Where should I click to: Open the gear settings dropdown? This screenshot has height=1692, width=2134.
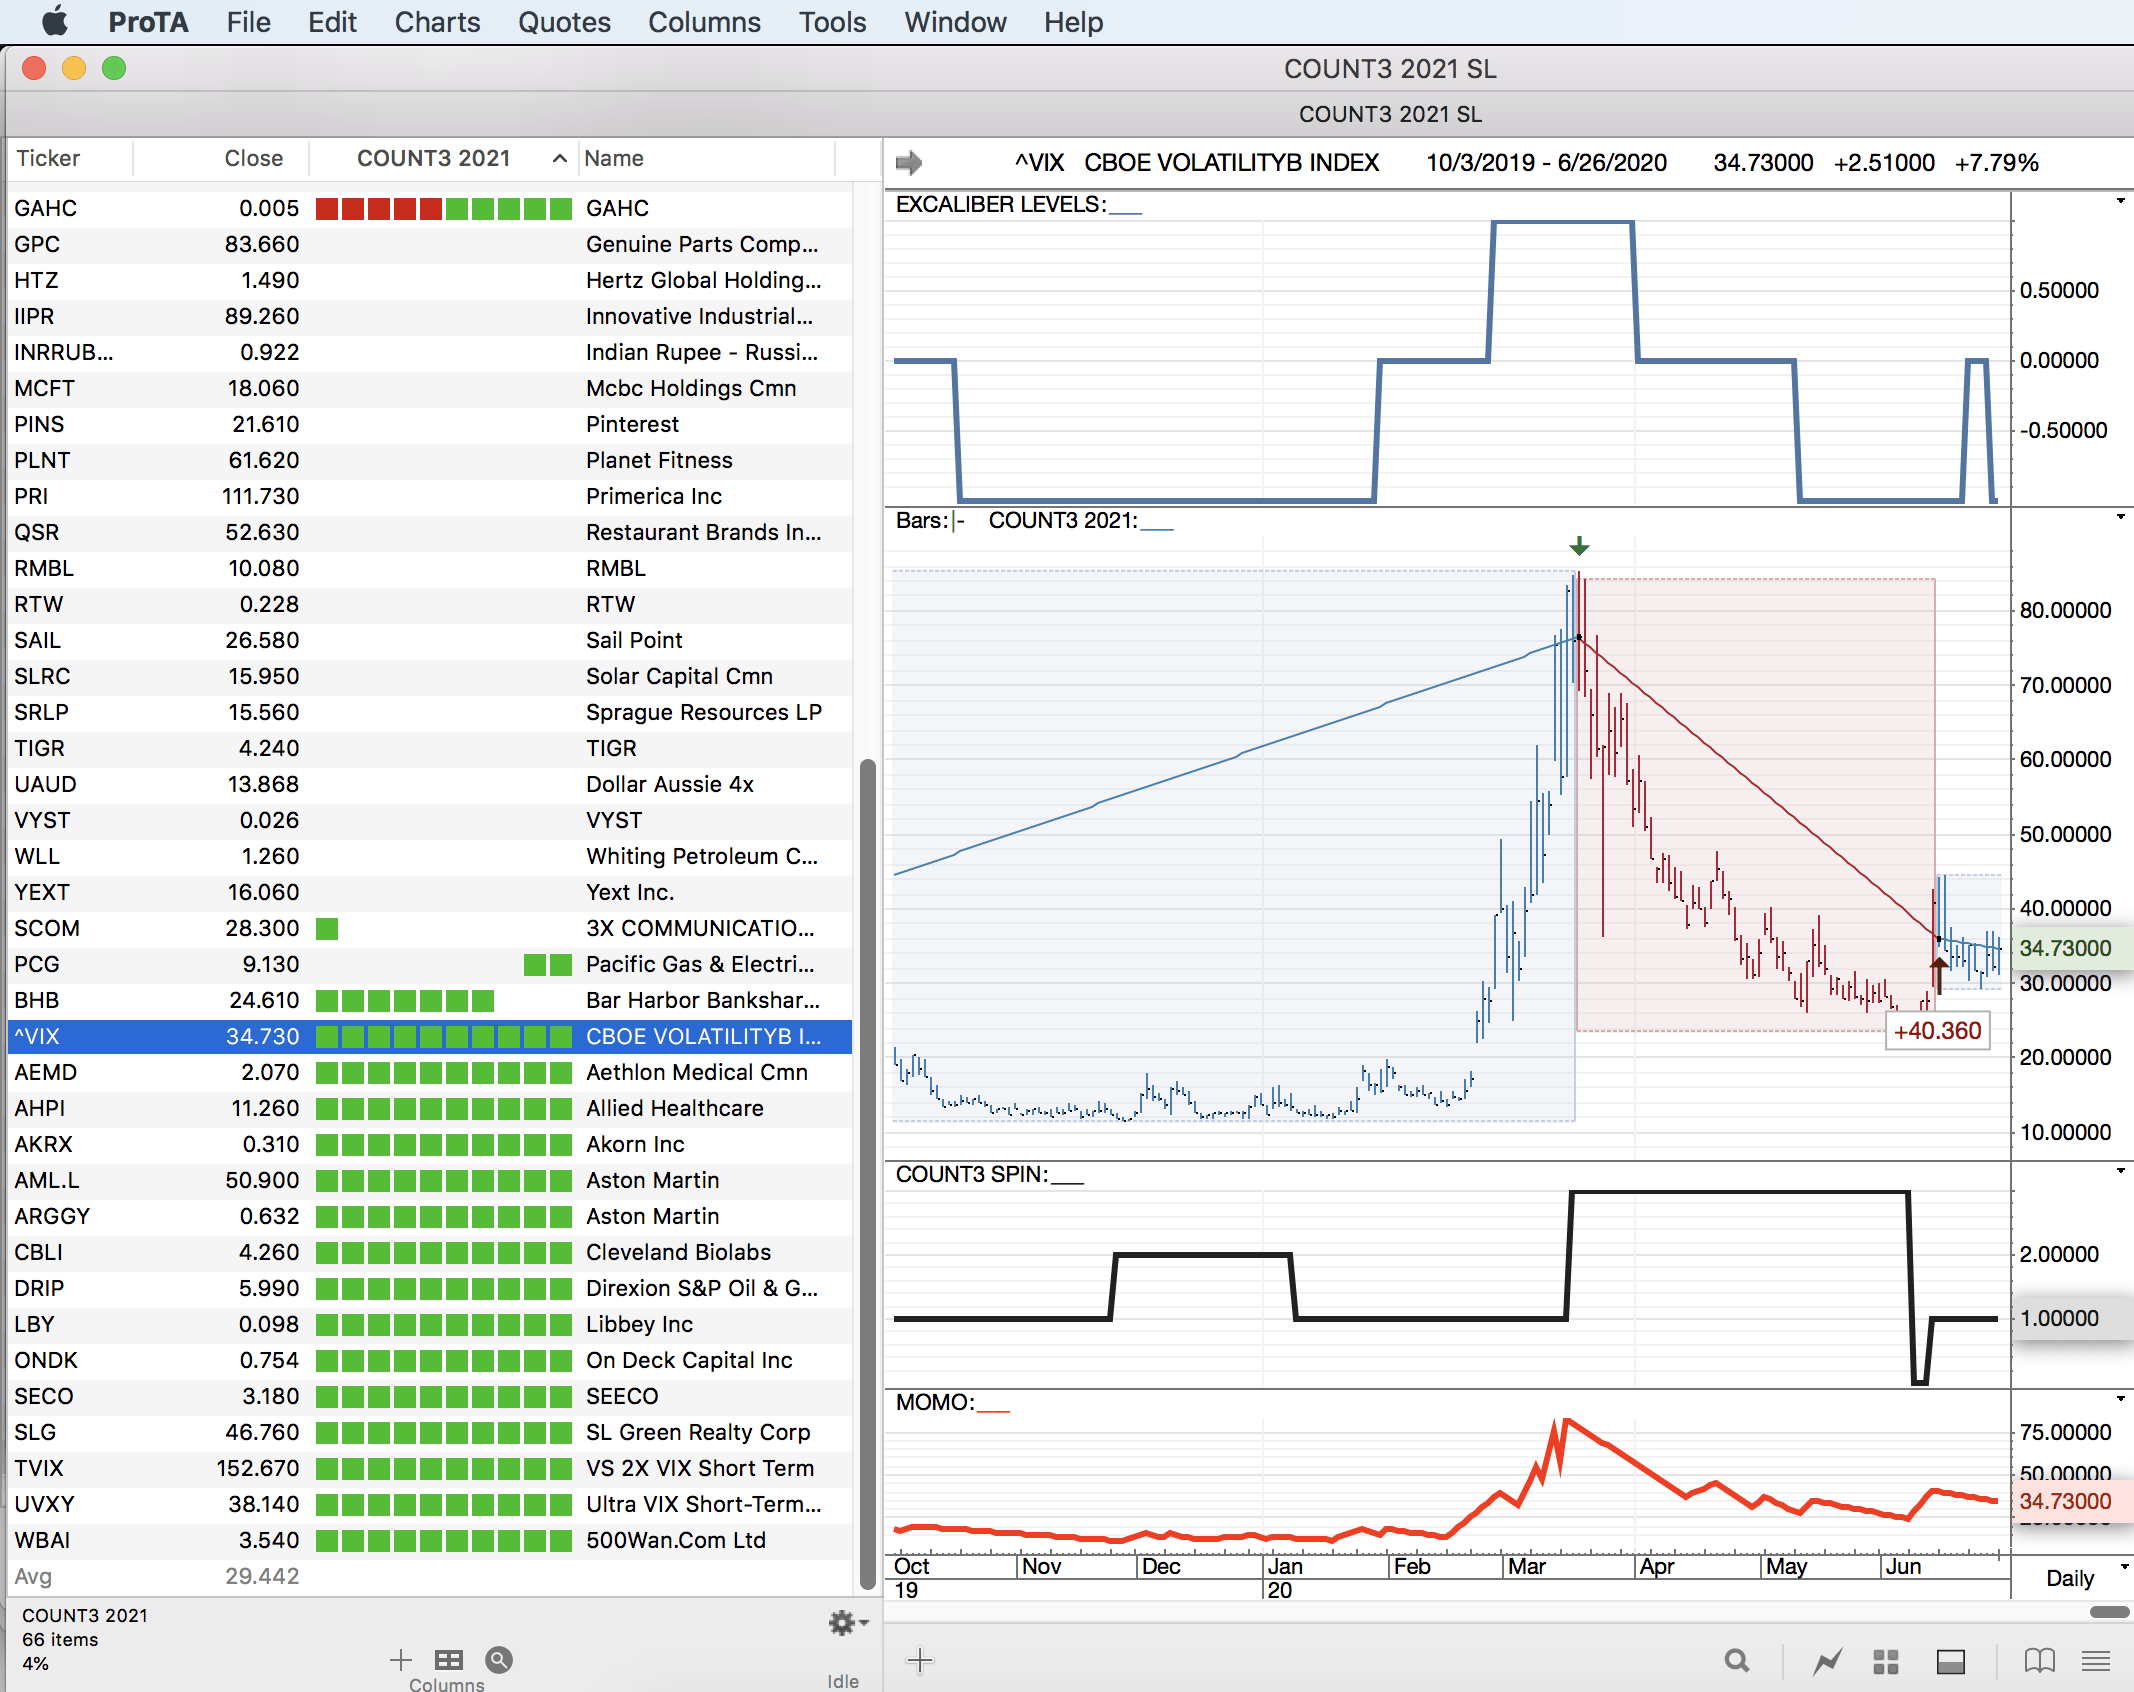tap(846, 1622)
